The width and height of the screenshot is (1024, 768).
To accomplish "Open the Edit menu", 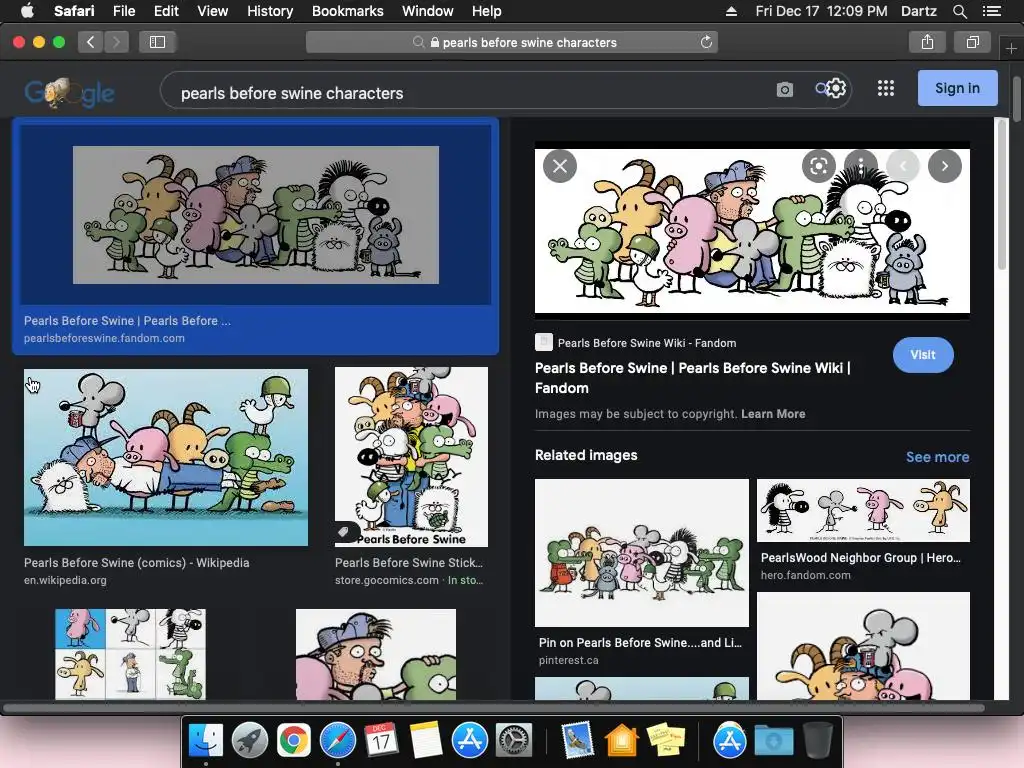I will click(166, 11).
